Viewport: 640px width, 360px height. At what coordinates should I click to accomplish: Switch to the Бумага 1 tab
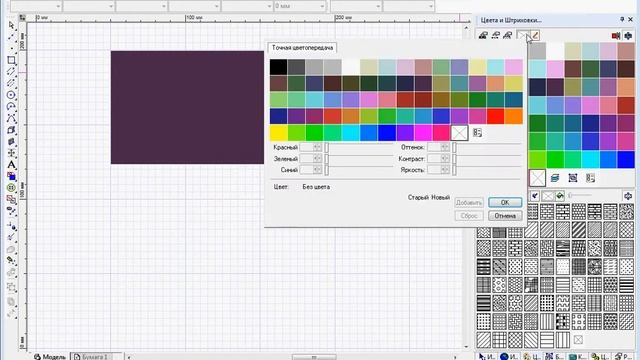click(96, 356)
